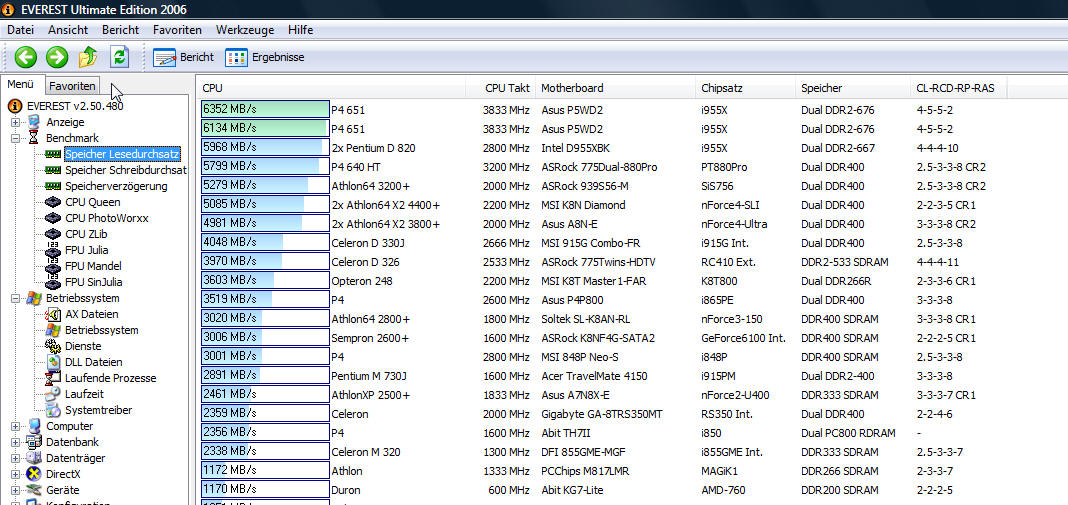This screenshot has height=505, width=1068.
Task: Expand the Datenbank tree node
Action: [x=16, y=442]
